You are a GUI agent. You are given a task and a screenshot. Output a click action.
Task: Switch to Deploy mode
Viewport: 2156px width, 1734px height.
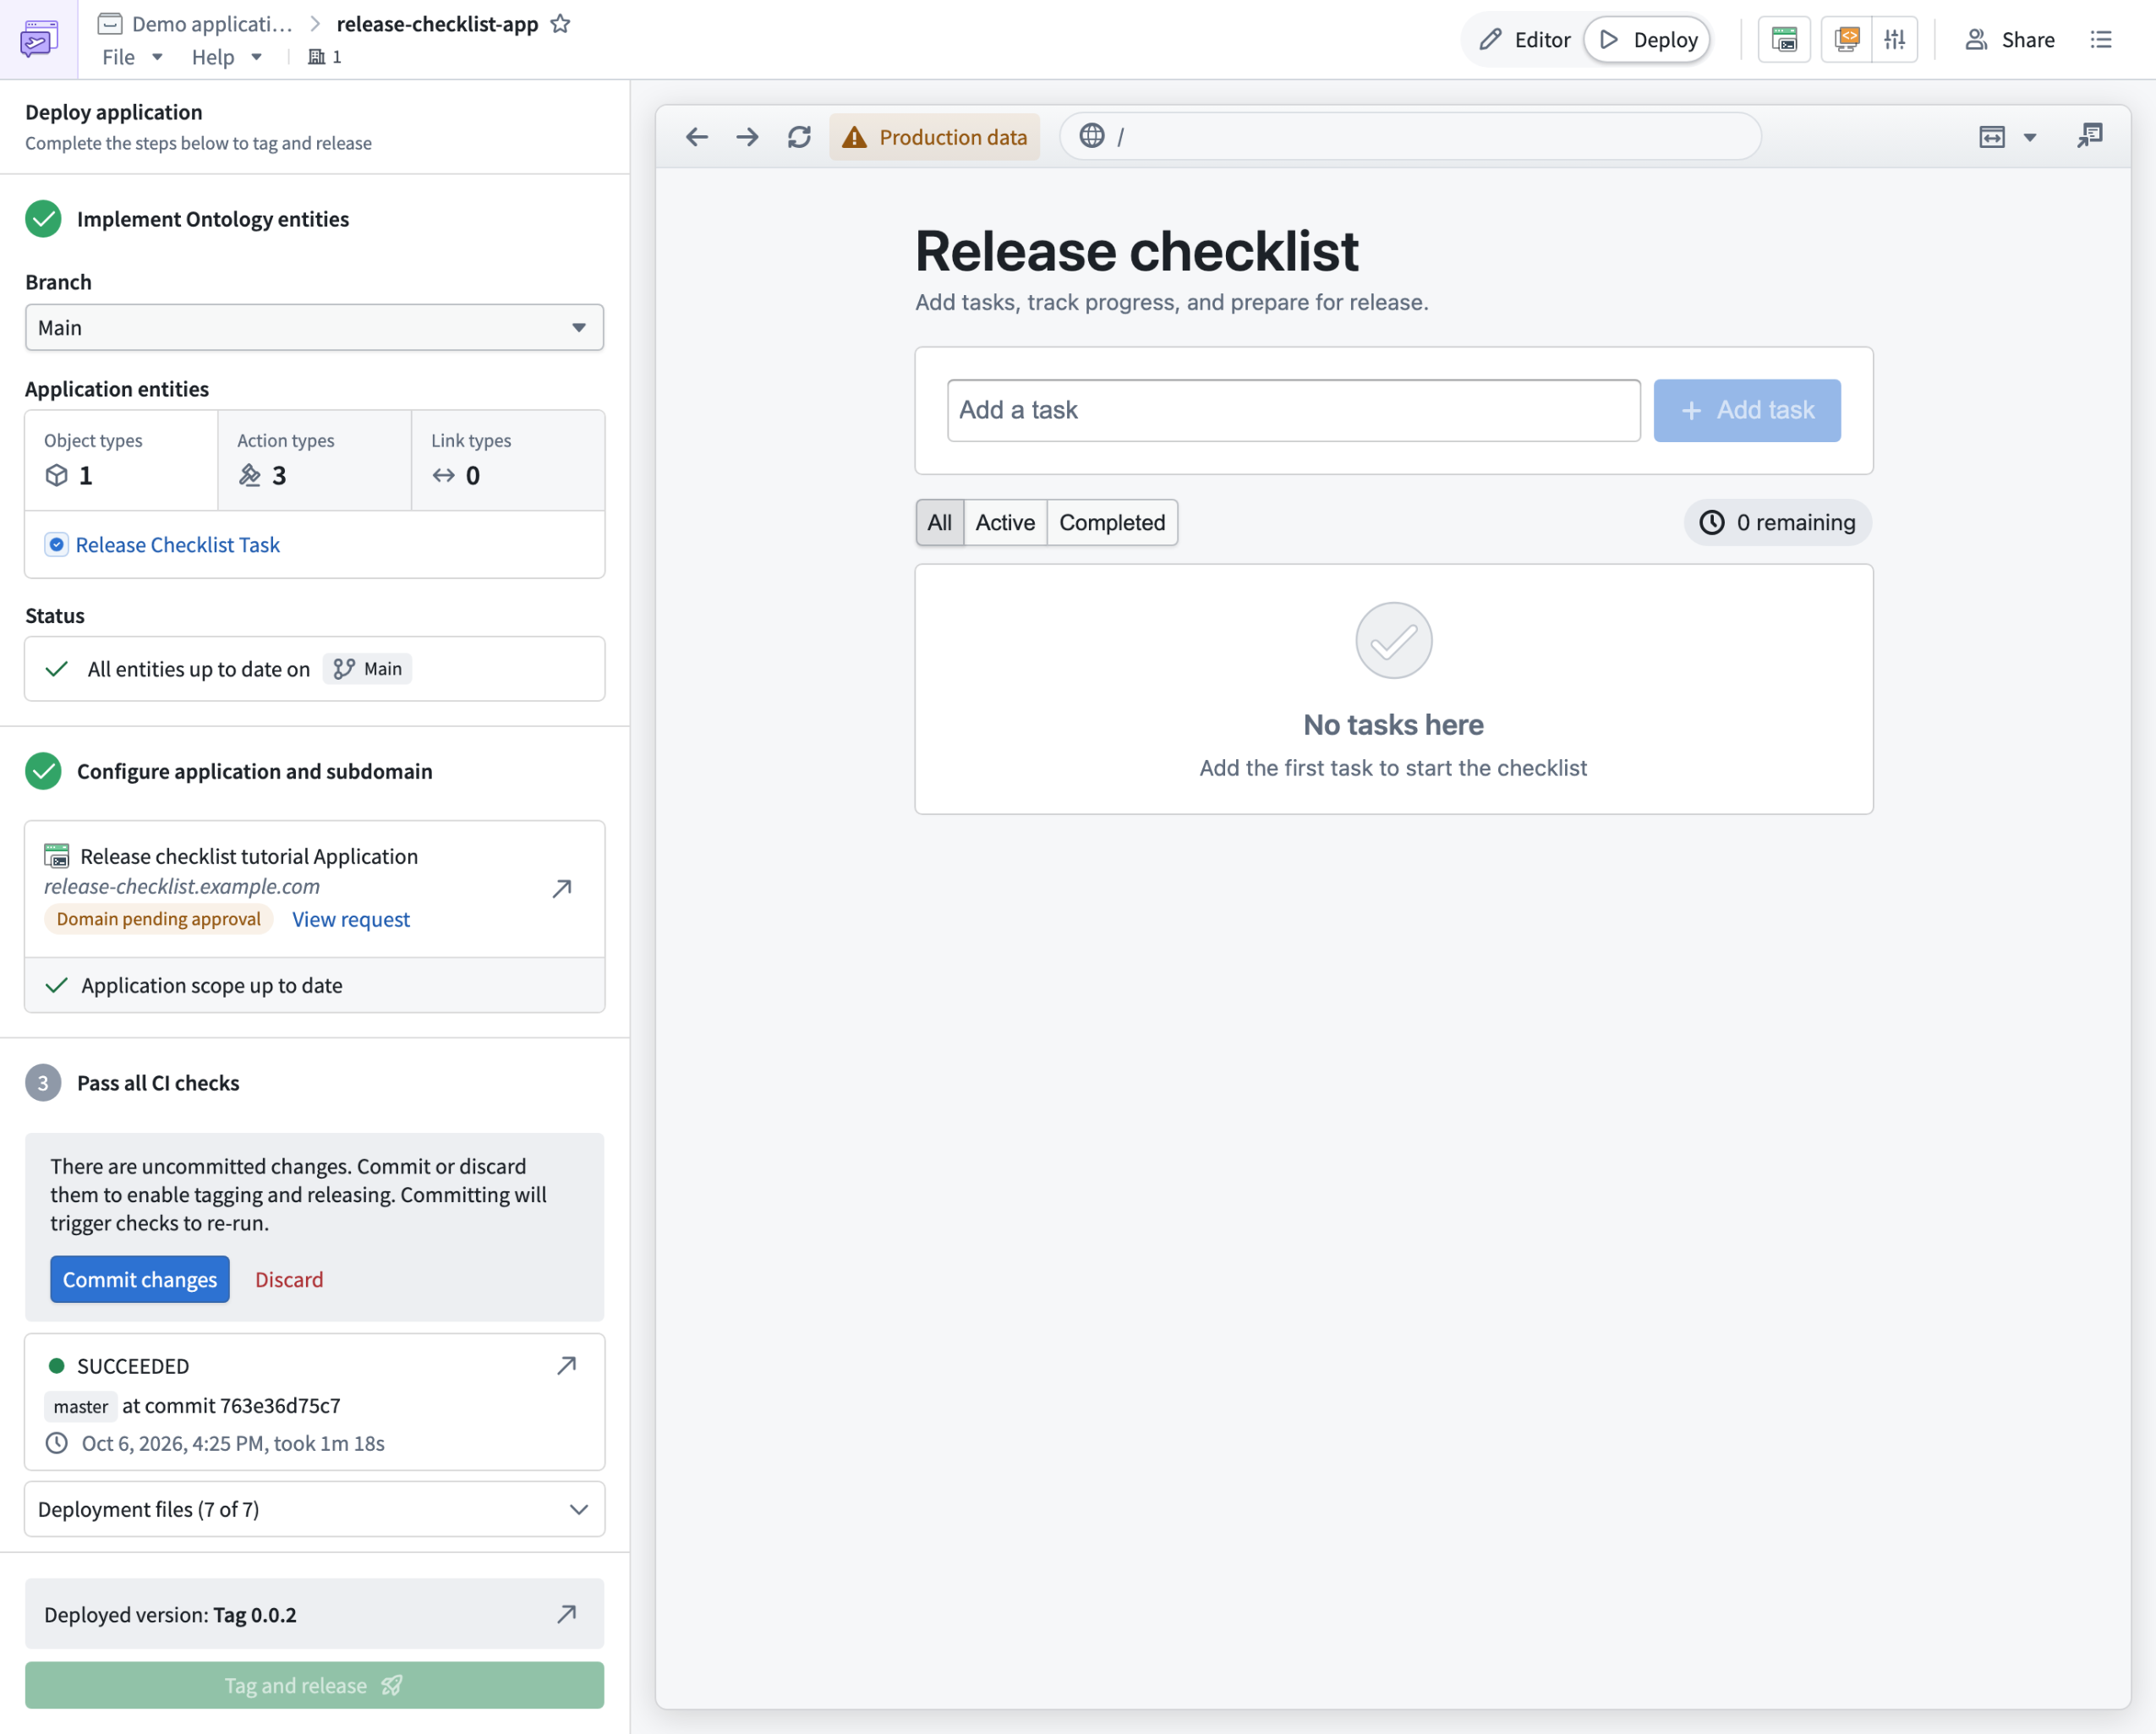[x=1648, y=40]
